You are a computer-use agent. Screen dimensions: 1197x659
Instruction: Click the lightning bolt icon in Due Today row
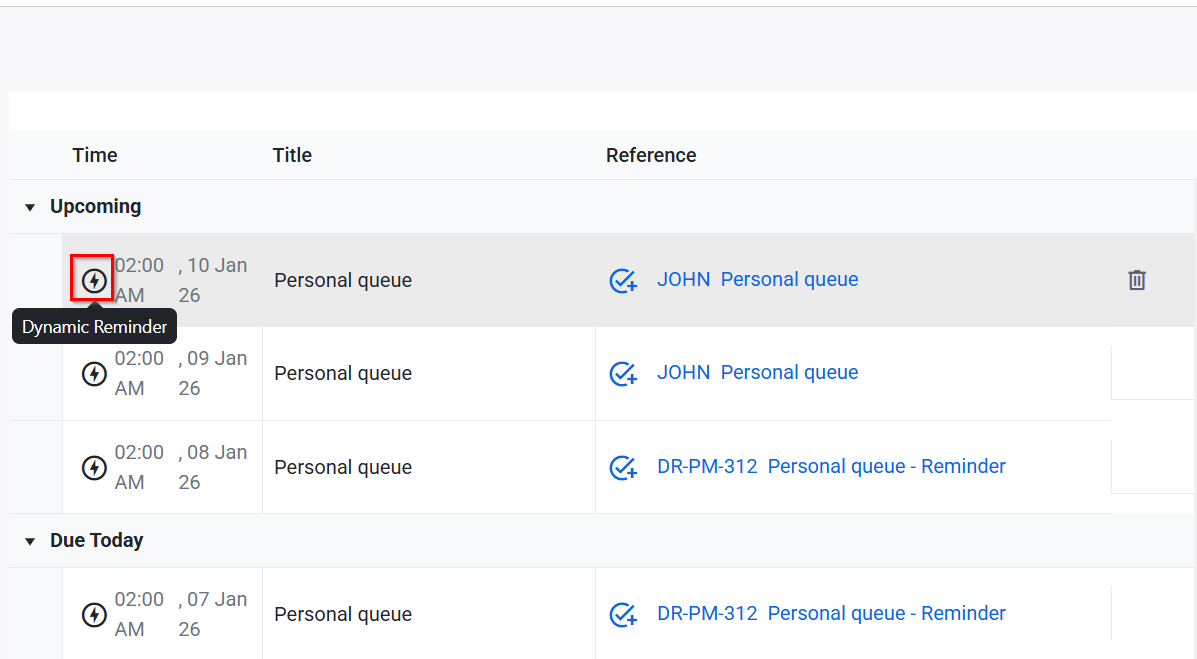94,614
